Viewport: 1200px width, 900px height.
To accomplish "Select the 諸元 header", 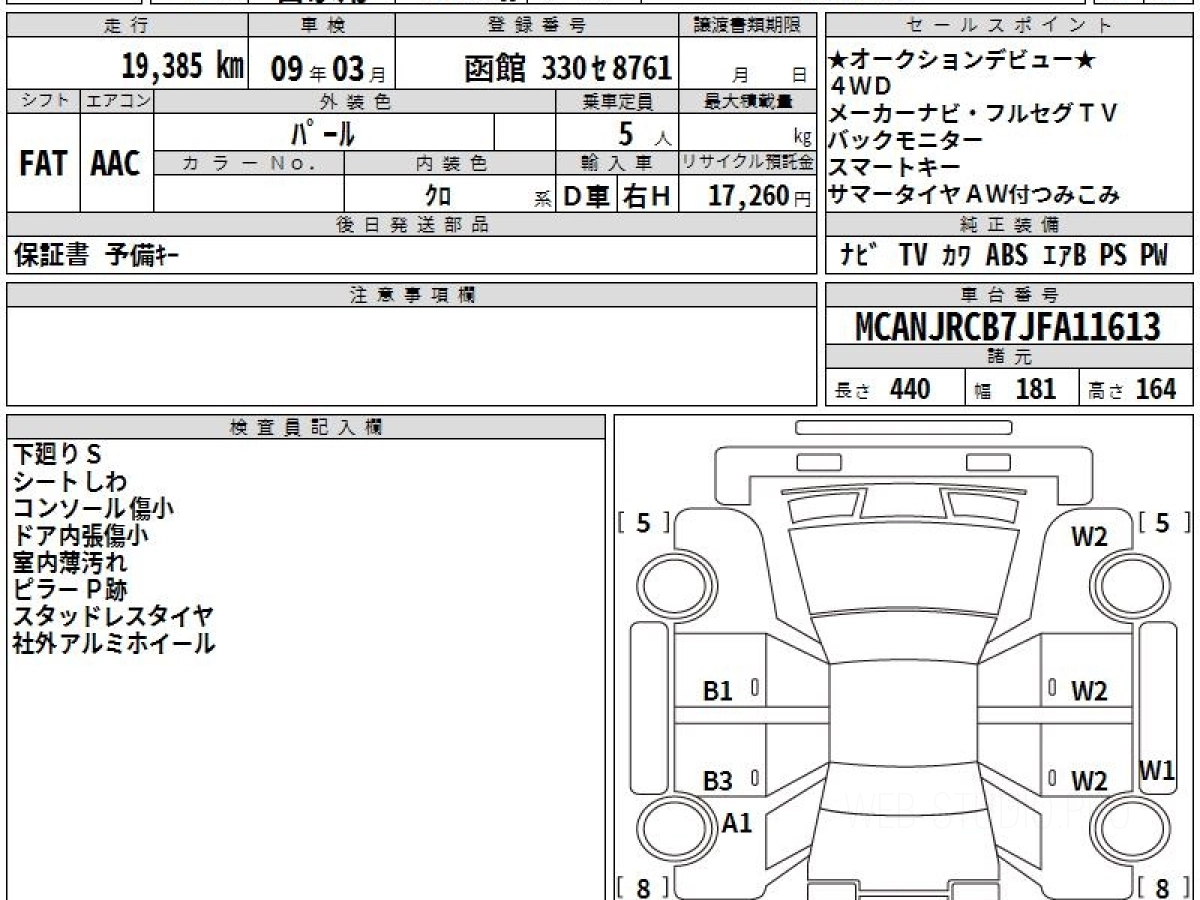I will (1010, 358).
